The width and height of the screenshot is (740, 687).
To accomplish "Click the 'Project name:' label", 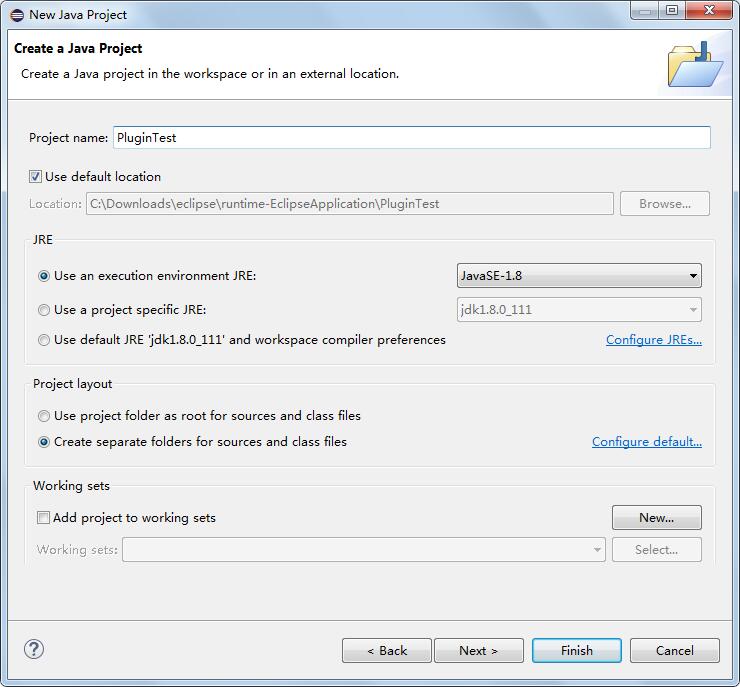I will pyautogui.click(x=68, y=138).
